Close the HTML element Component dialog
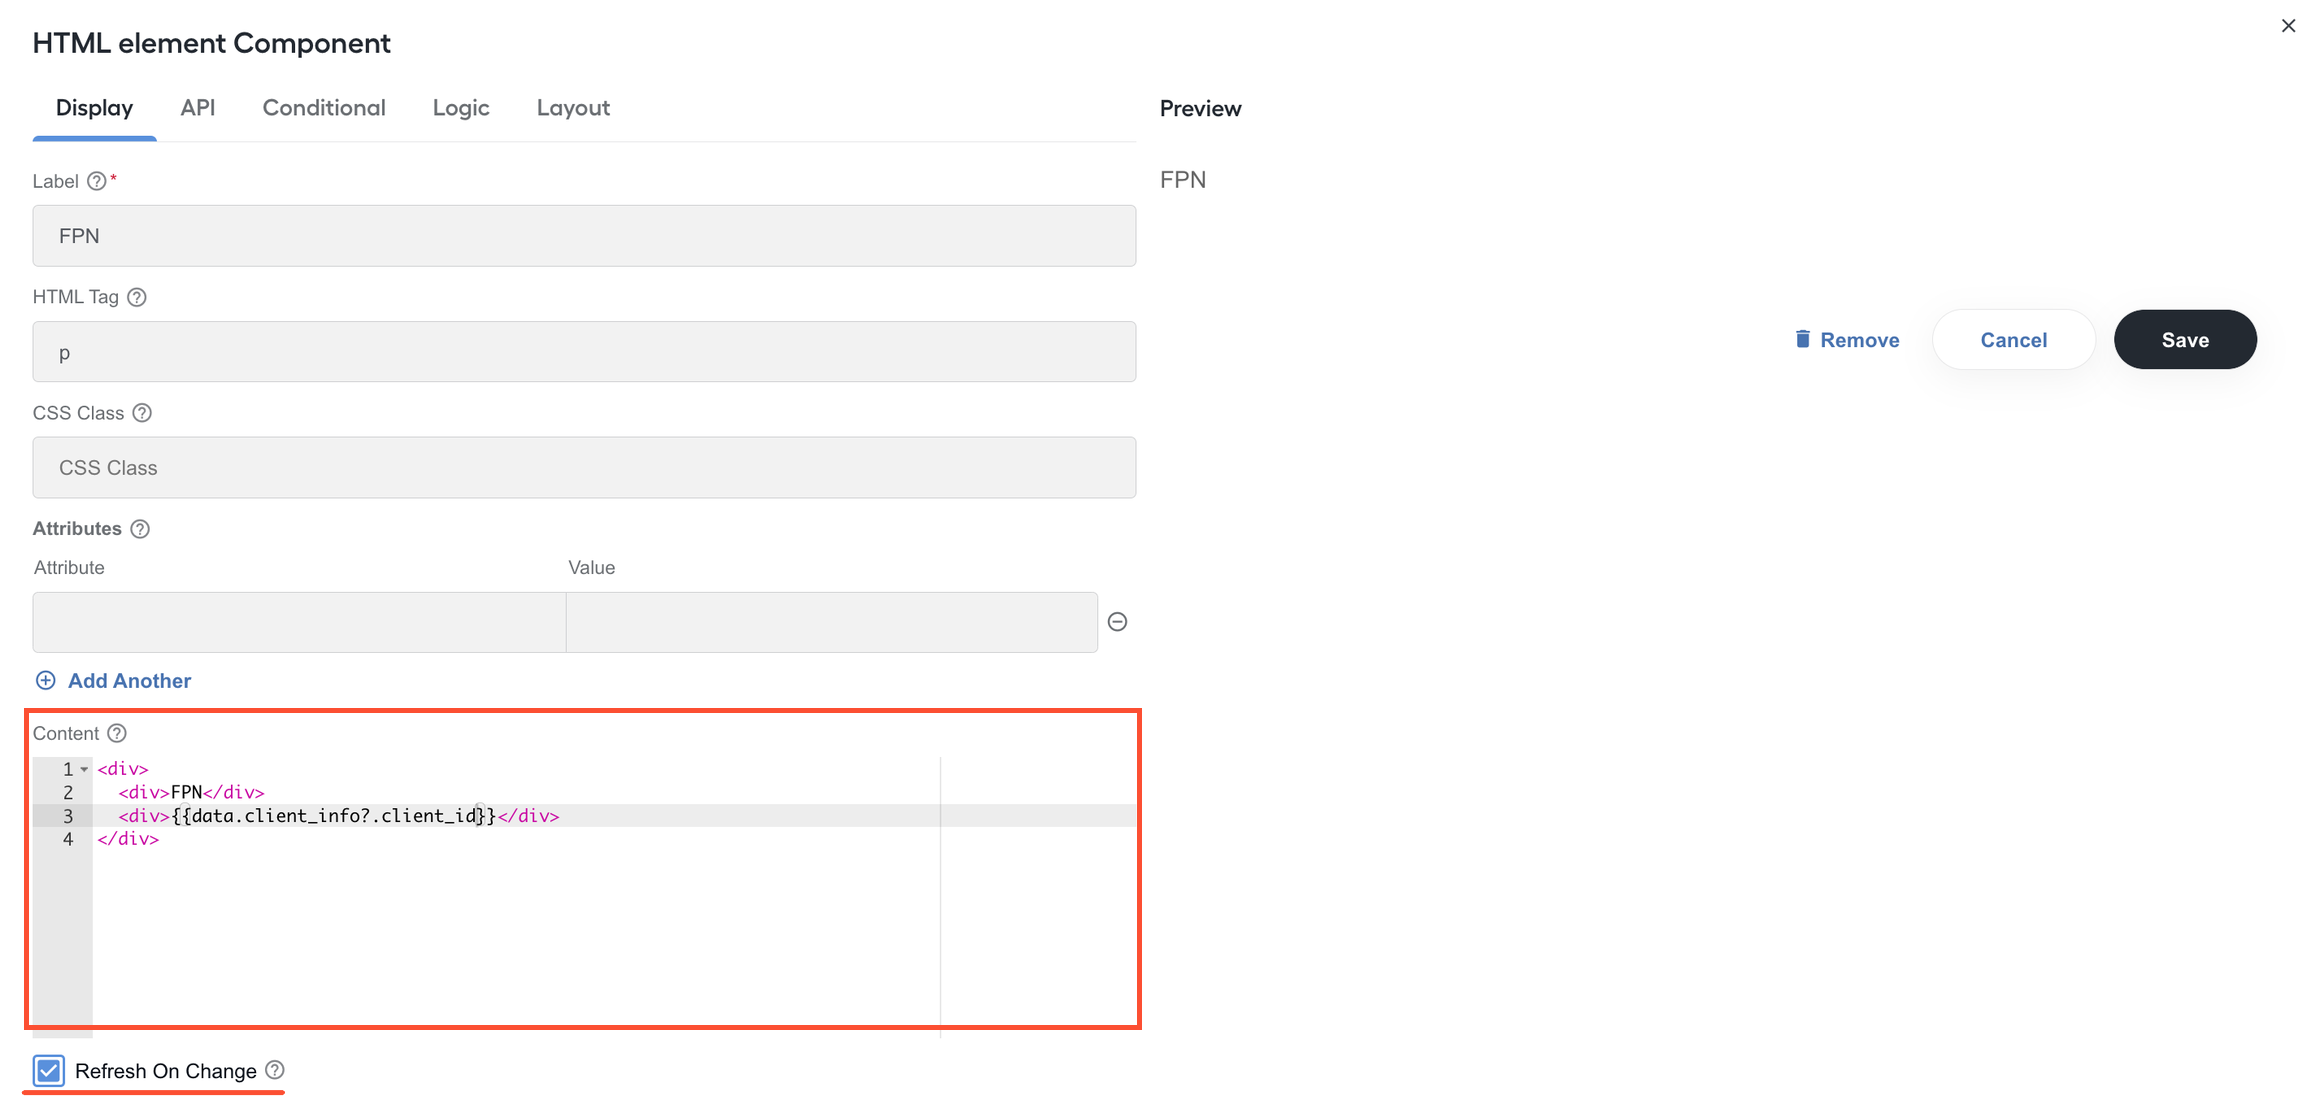Image resolution: width=2308 pixels, height=1105 pixels. [2288, 26]
